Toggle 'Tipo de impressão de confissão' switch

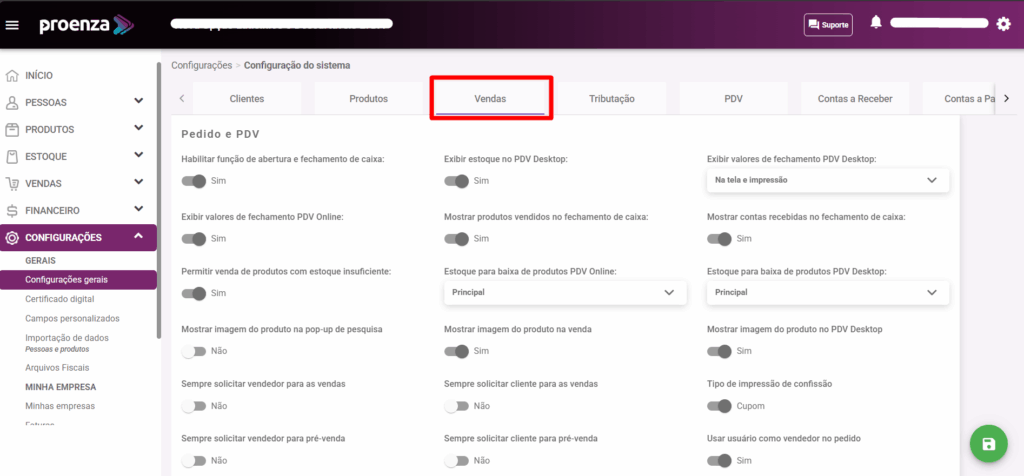(x=719, y=406)
